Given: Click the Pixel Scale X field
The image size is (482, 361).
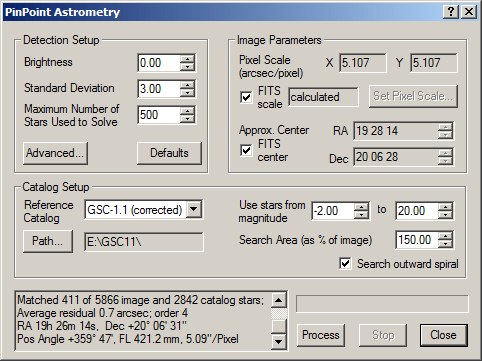Looking at the screenshot, I should (363, 63).
